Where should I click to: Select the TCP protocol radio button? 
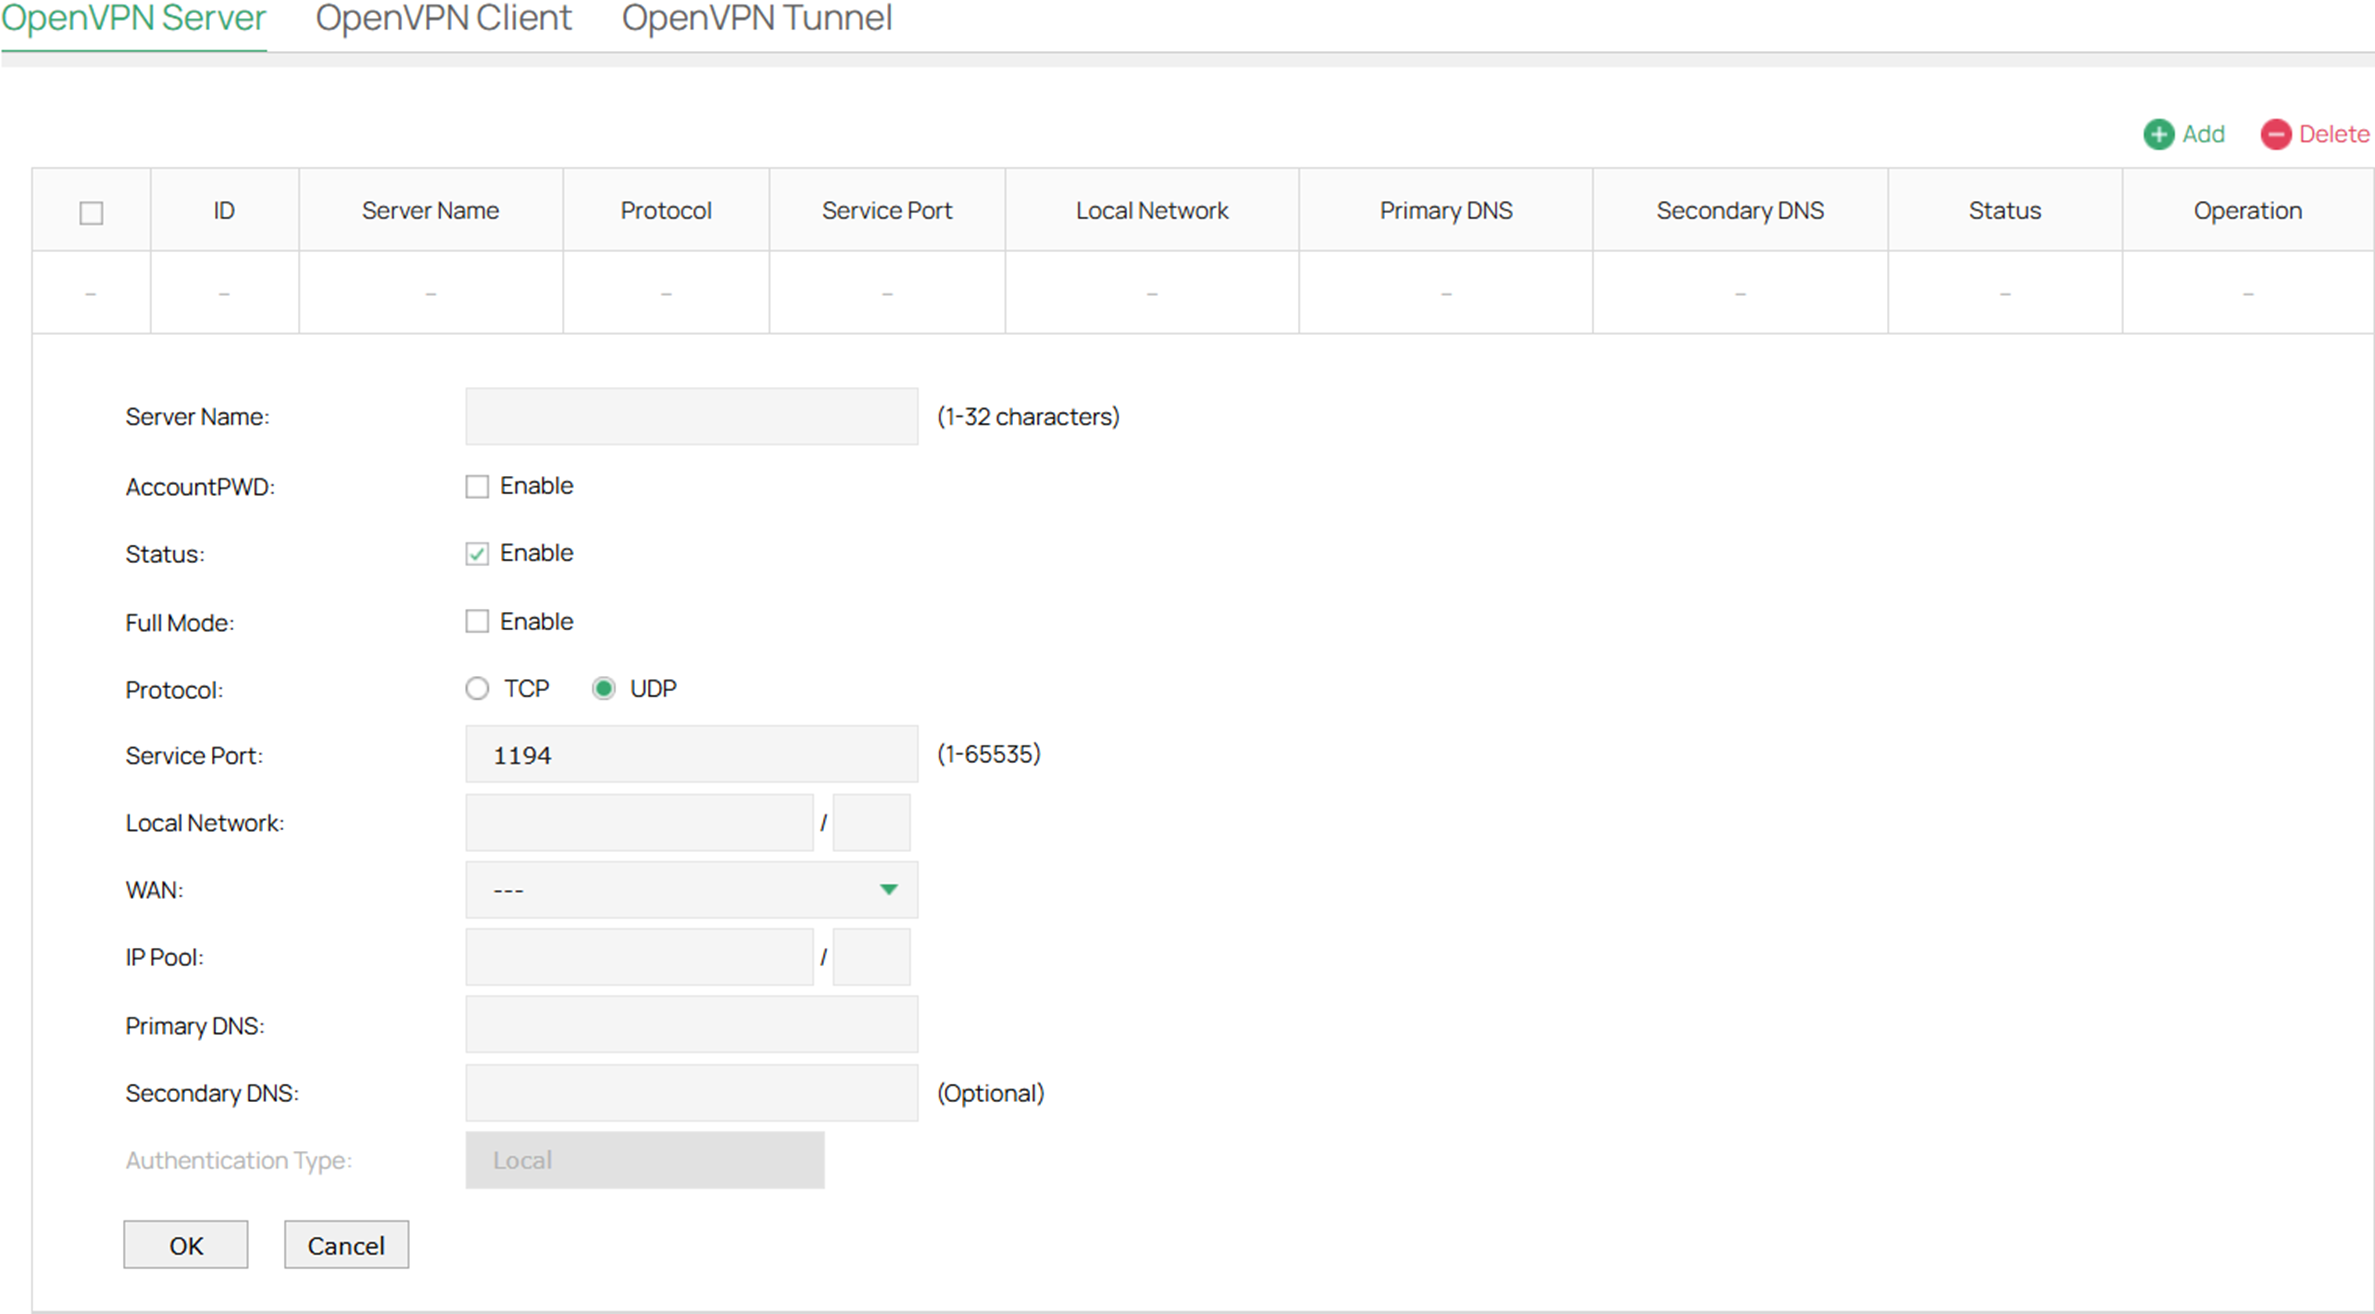(x=477, y=688)
